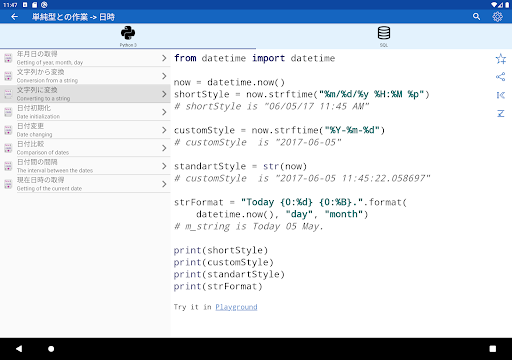
Task: Click the 'print(shortStyle)' code line
Action: pyautogui.click(x=221, y=250)
